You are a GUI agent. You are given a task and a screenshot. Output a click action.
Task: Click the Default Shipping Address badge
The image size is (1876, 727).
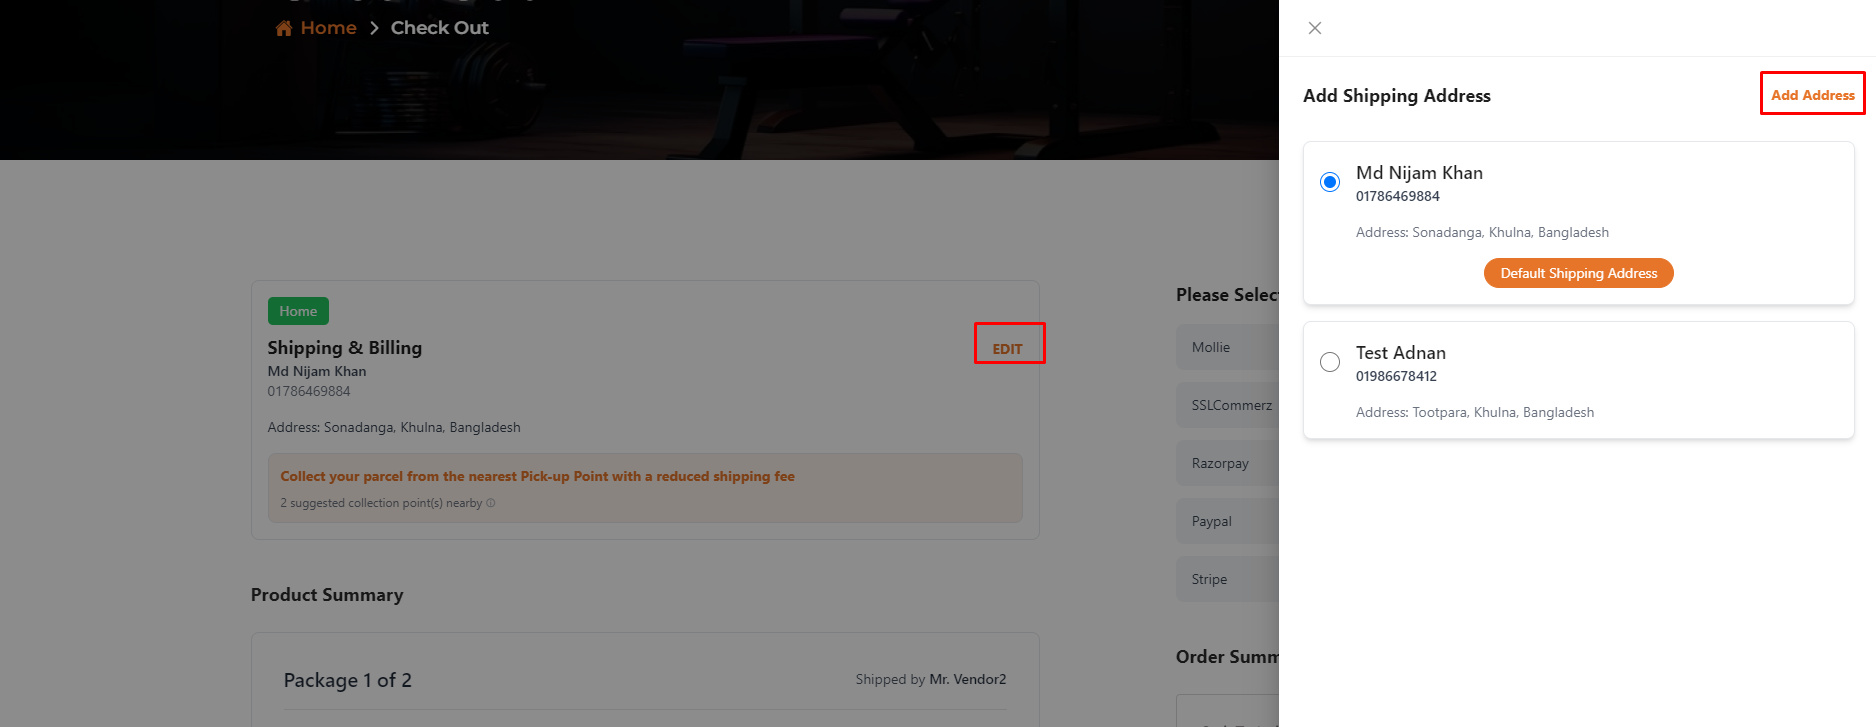1578,273
